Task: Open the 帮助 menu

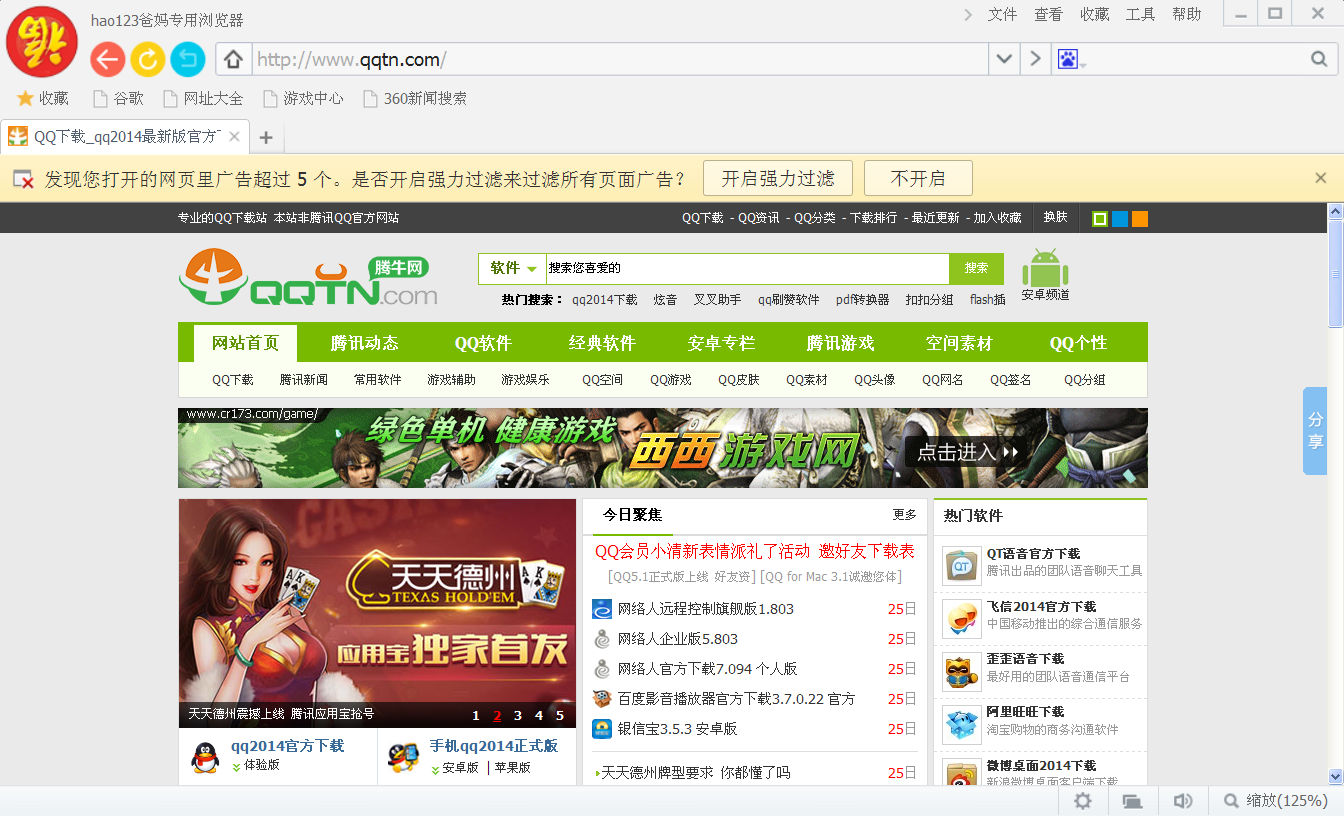Action: [x=1186, y=14]
